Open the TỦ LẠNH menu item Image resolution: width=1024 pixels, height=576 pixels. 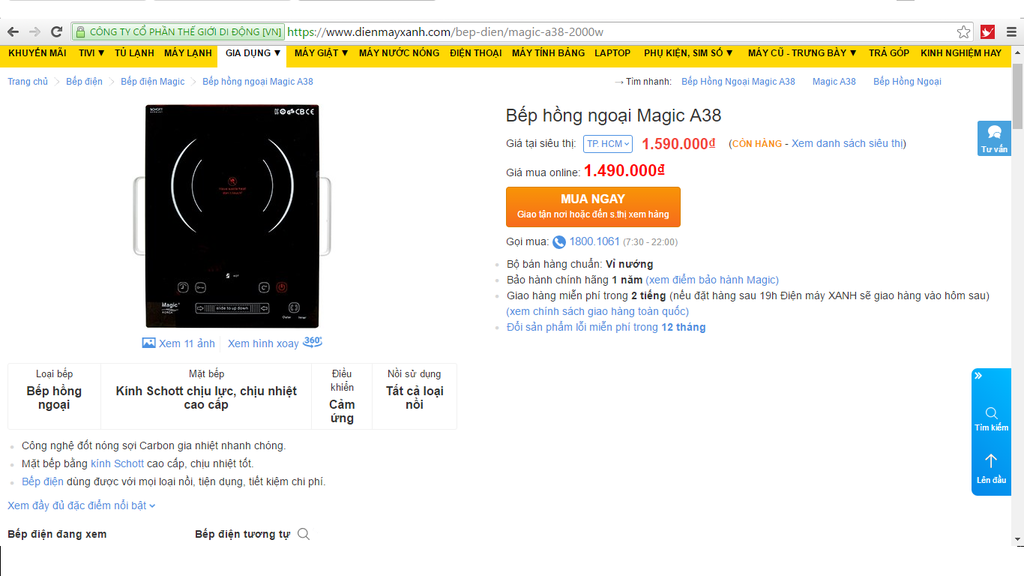coord(135,53)
